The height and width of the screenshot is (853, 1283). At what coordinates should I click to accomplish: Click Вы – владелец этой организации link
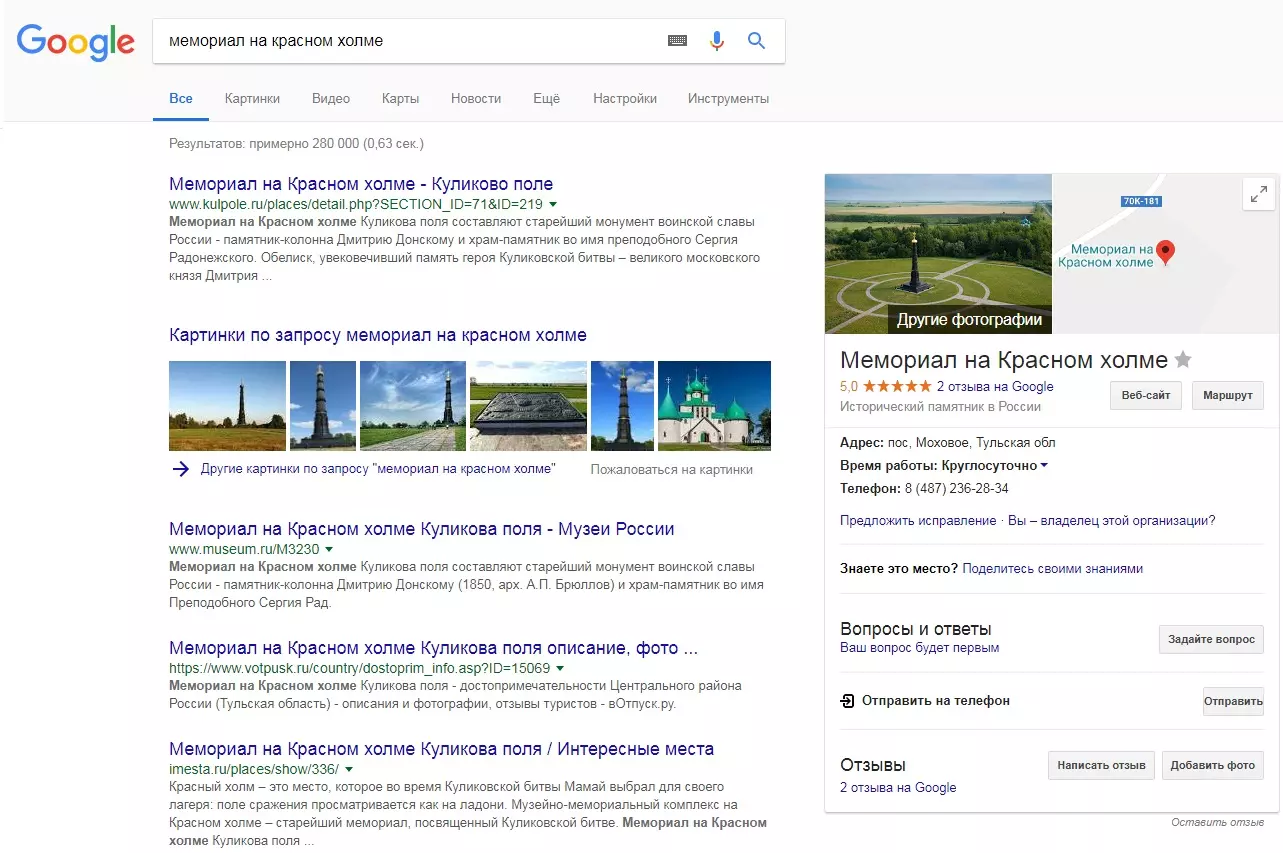(1112, 520)
